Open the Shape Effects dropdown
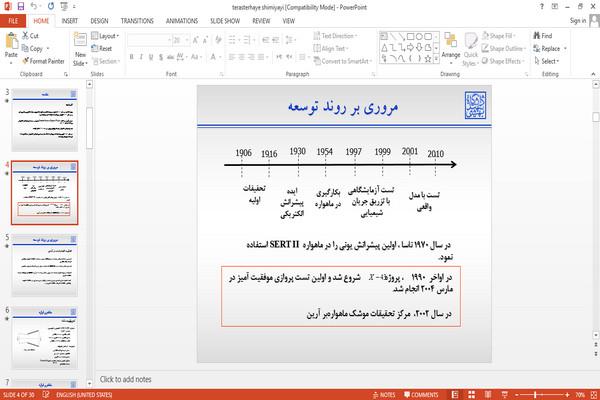Screen dimensions: 600x400 click(x=503, y=61)
